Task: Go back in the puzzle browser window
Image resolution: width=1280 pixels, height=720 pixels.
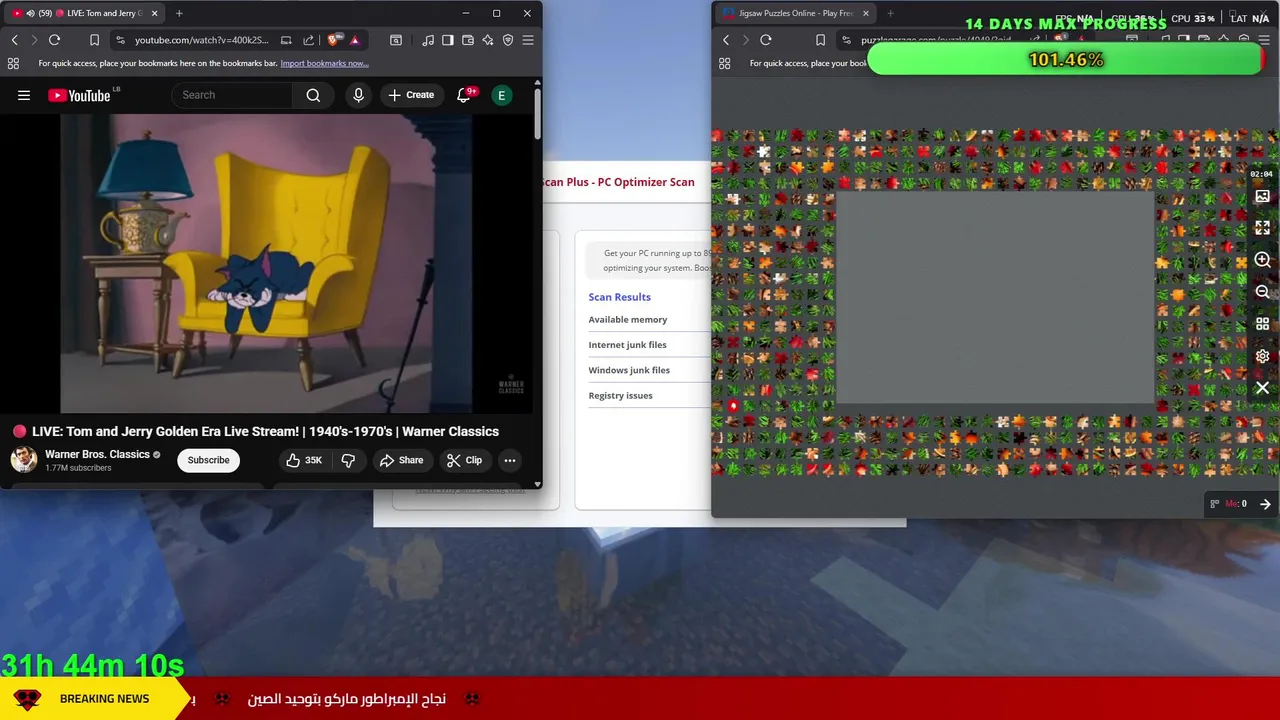Action: click(x=726, y=40)
